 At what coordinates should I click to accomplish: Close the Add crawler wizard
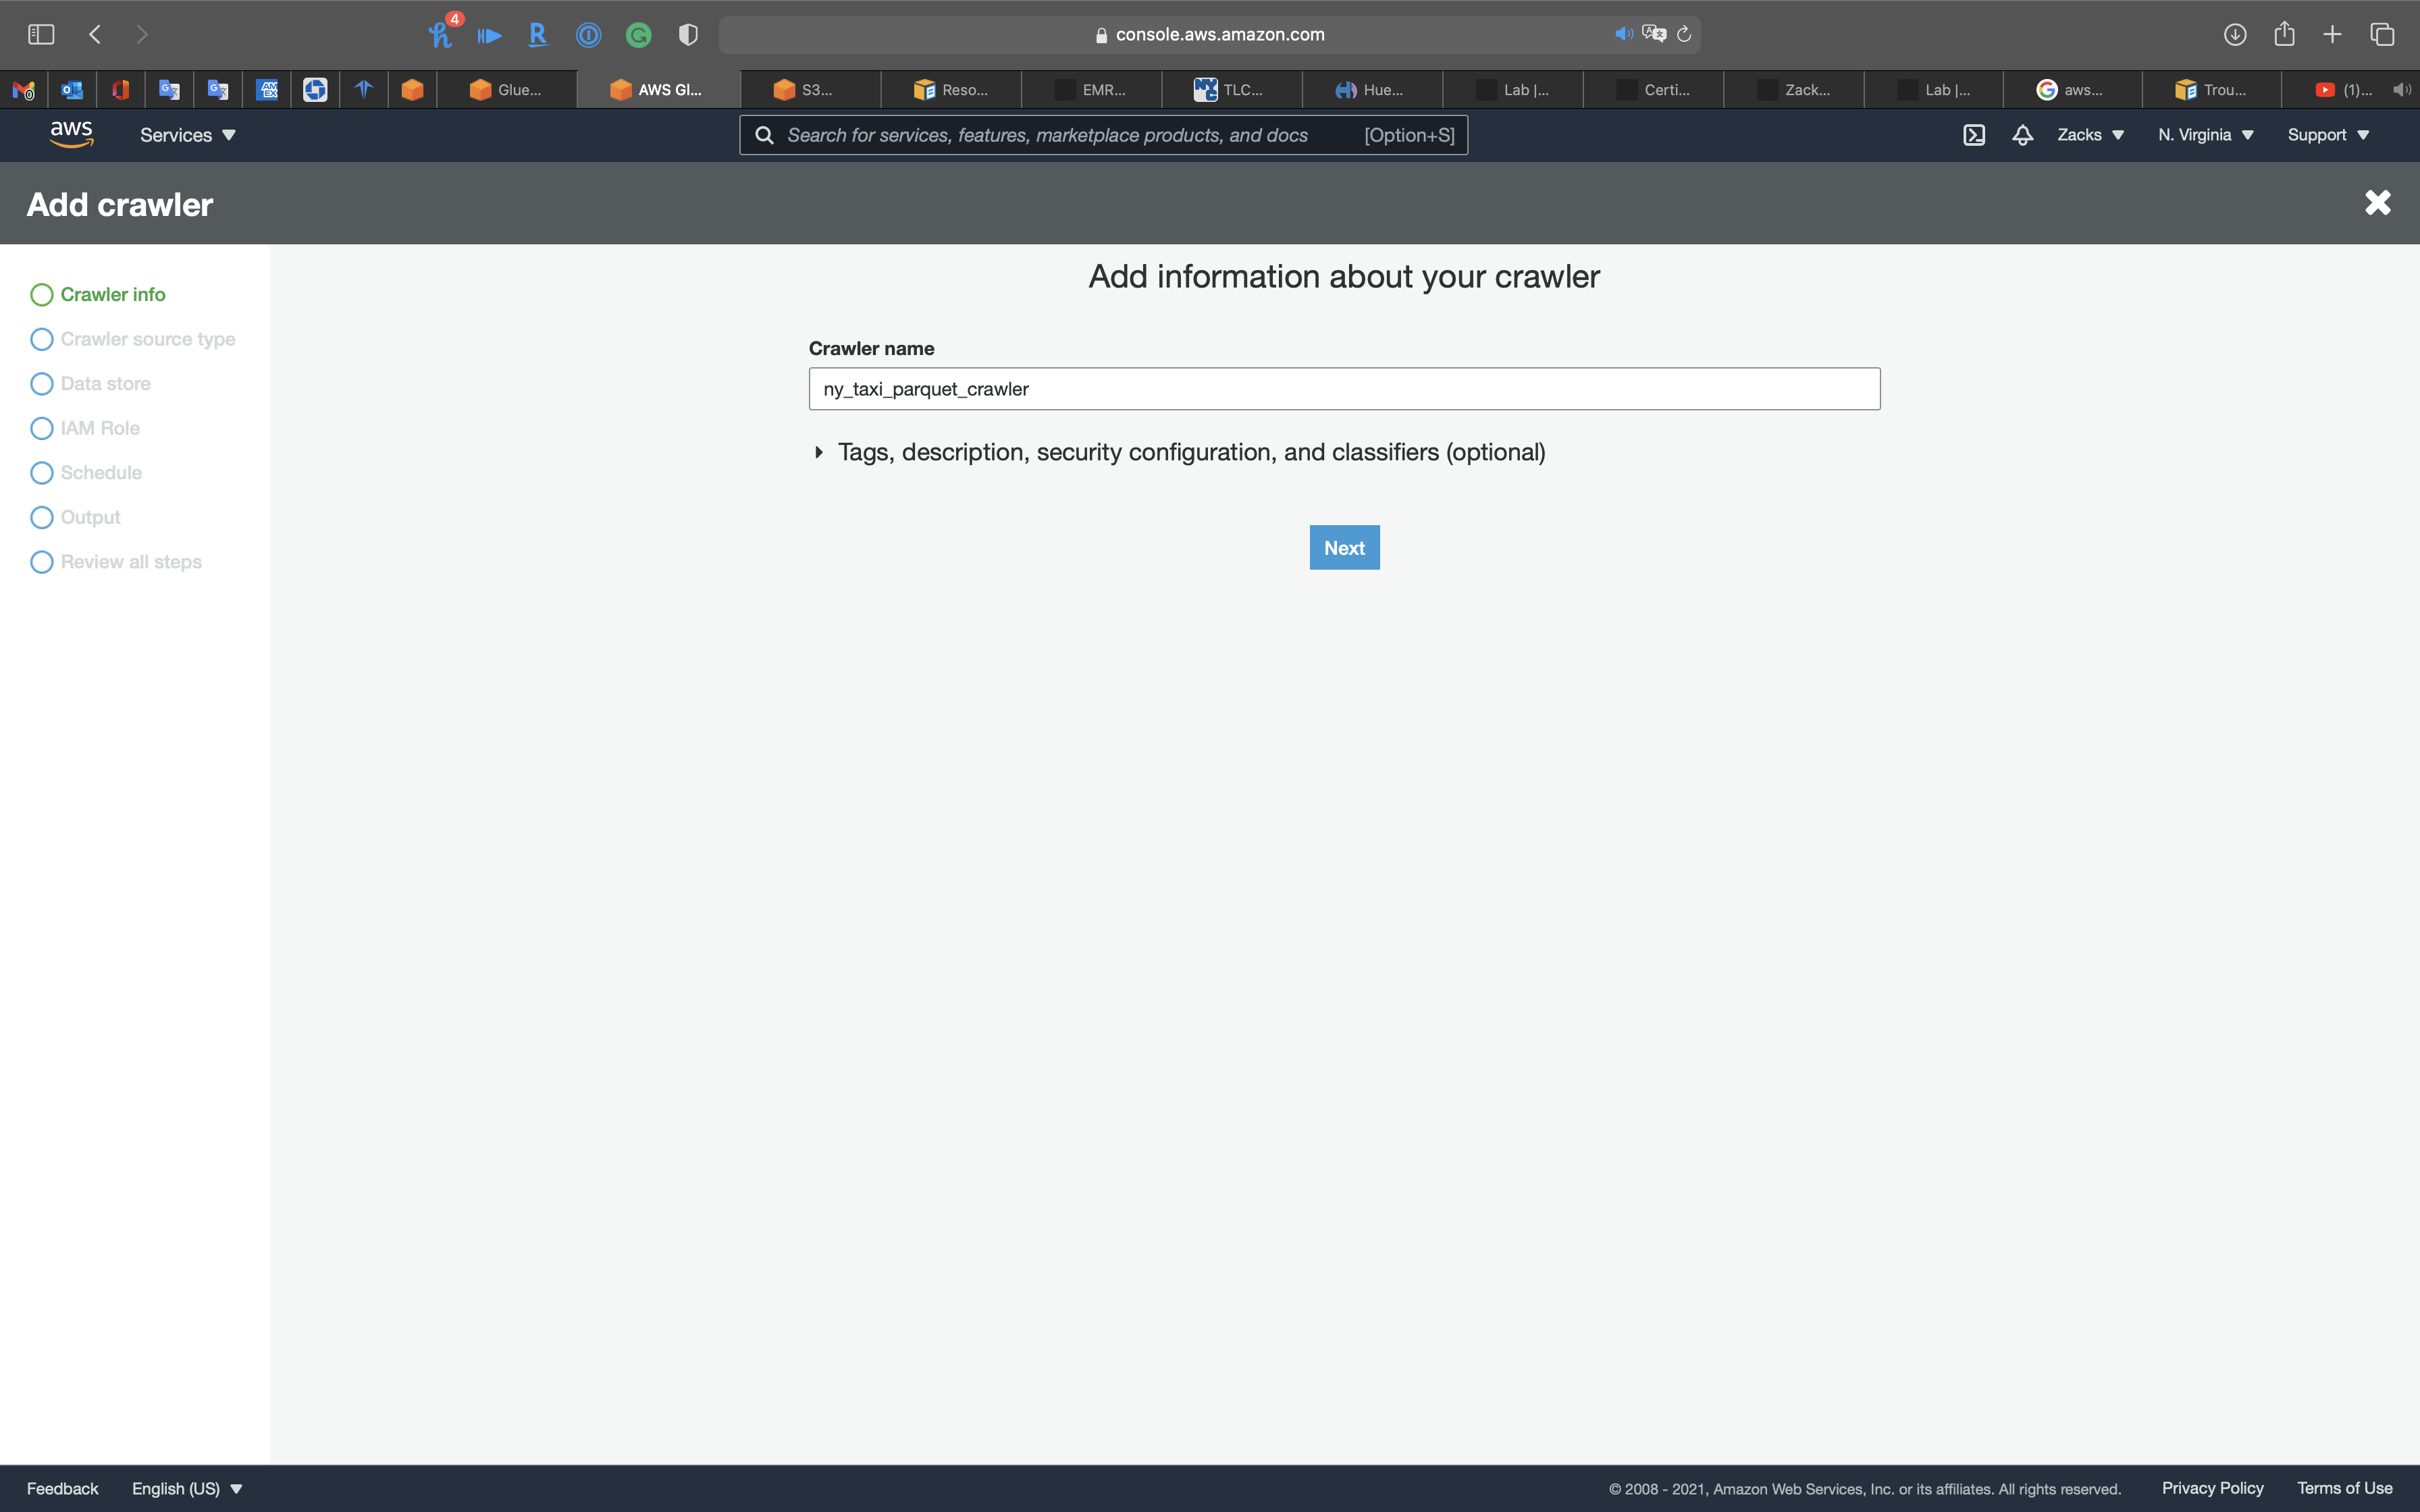click(x=2377, y=203)
